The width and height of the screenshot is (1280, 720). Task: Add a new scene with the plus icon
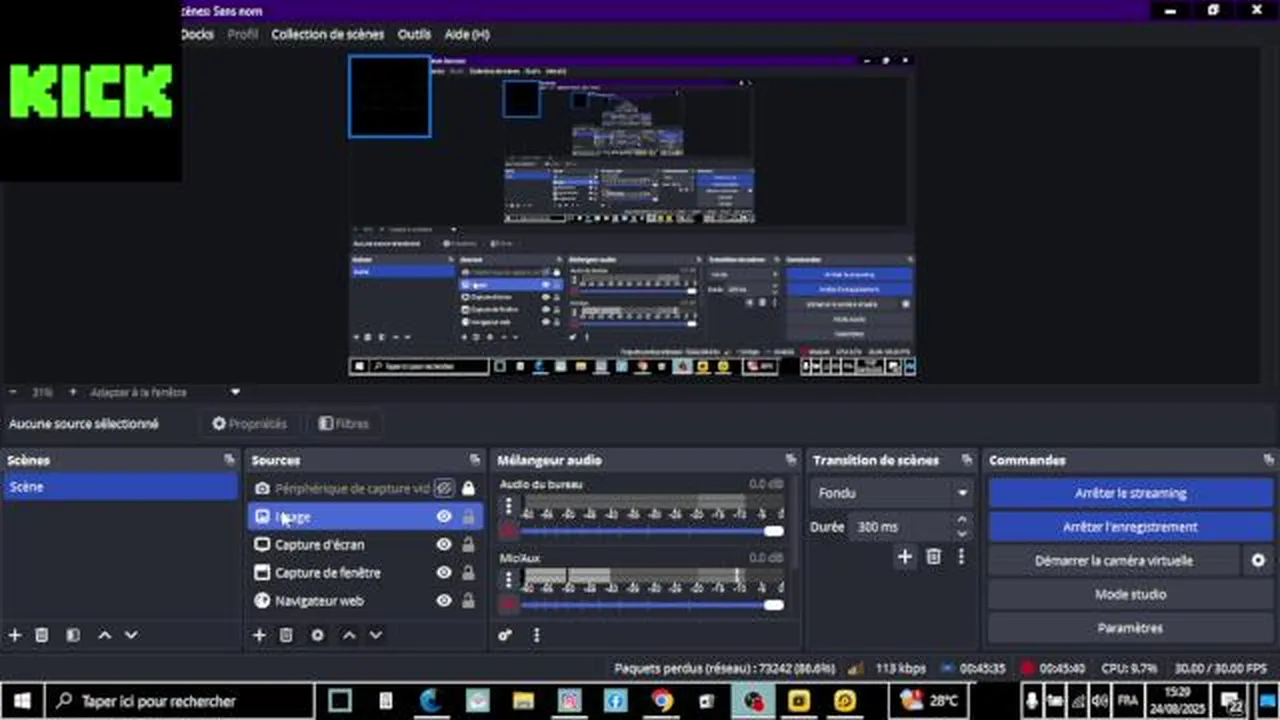[x=14, y=635]
